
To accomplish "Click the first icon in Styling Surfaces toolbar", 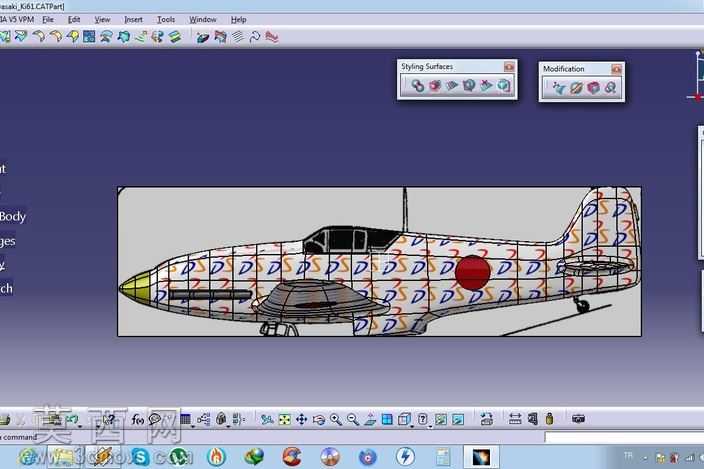I will (x=418, y=85).
